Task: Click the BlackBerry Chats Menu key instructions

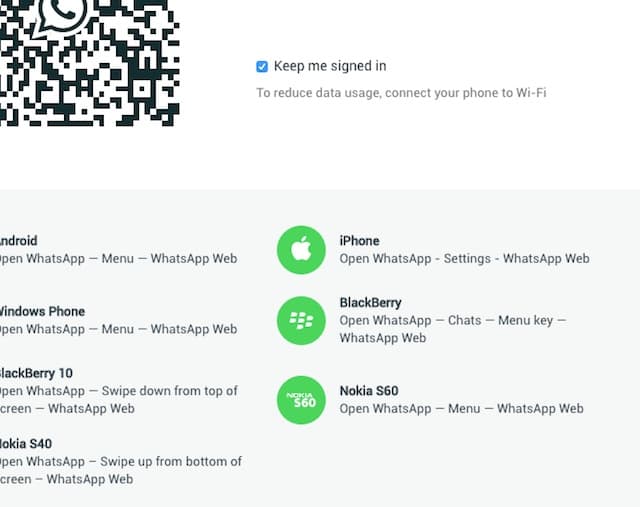Action: (453, 329)
